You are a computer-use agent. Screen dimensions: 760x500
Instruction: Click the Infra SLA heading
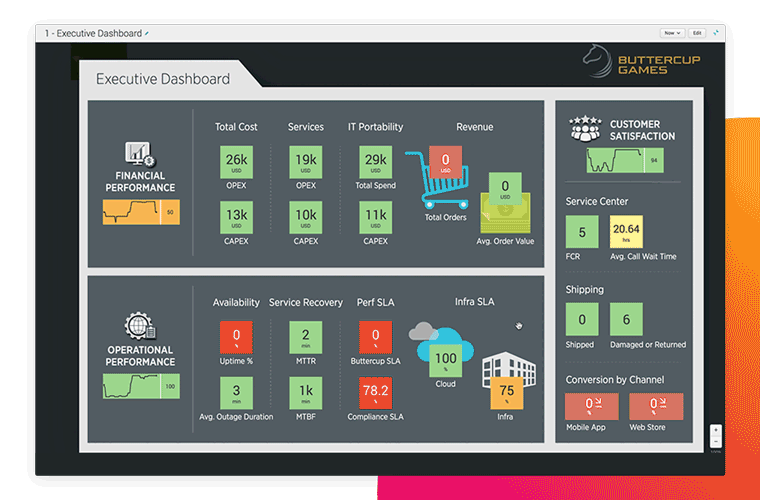475,302
